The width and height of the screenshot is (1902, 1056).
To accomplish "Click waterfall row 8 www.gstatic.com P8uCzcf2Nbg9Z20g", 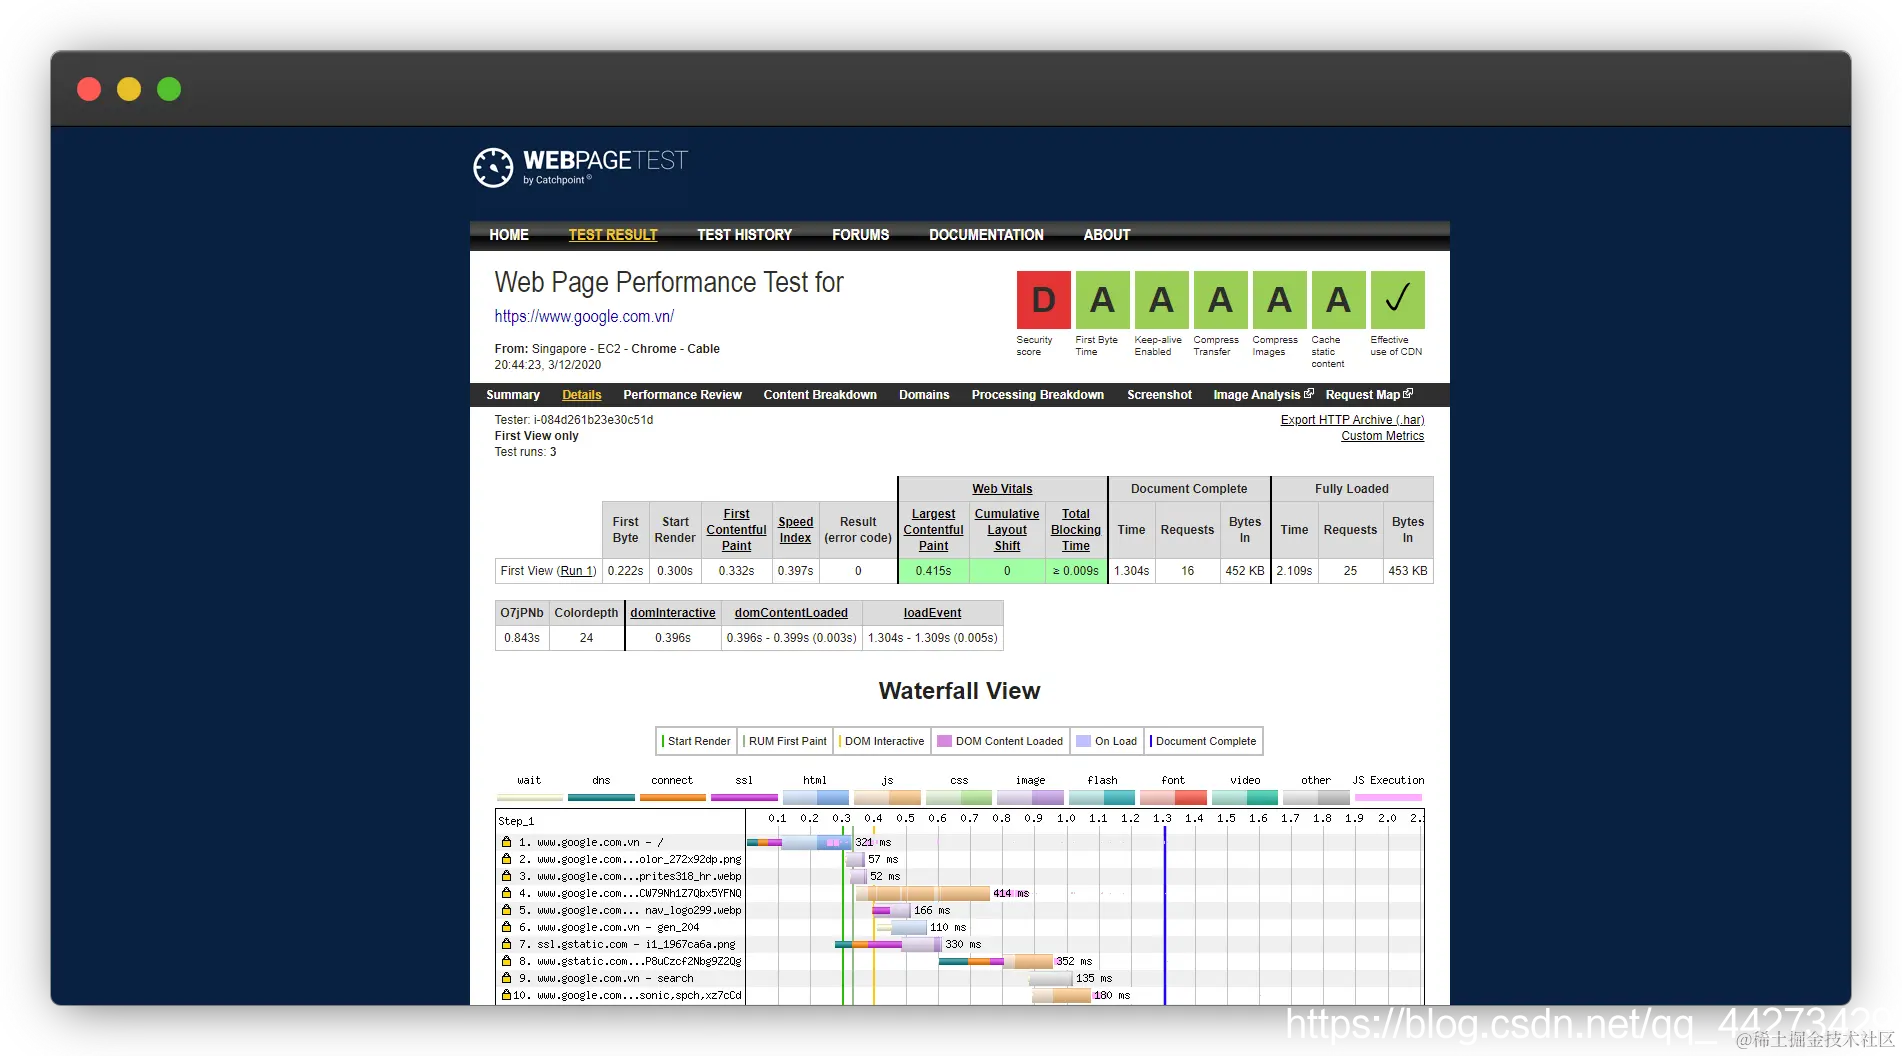I will (620, 961).
